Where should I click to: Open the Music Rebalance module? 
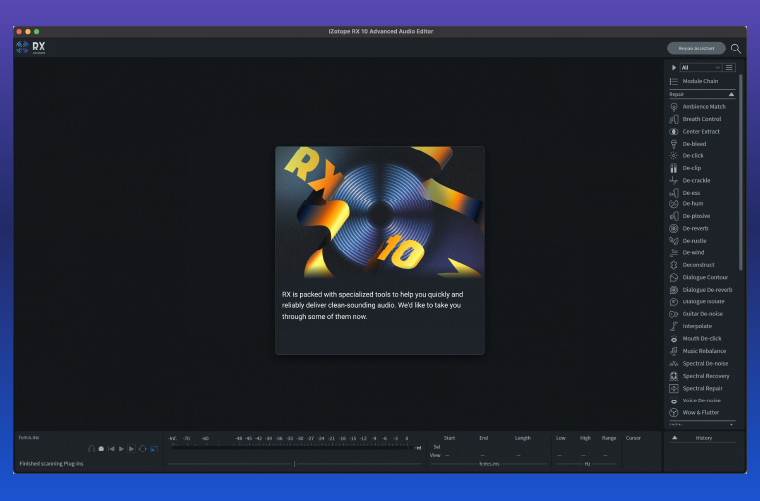tap(698, 351)
